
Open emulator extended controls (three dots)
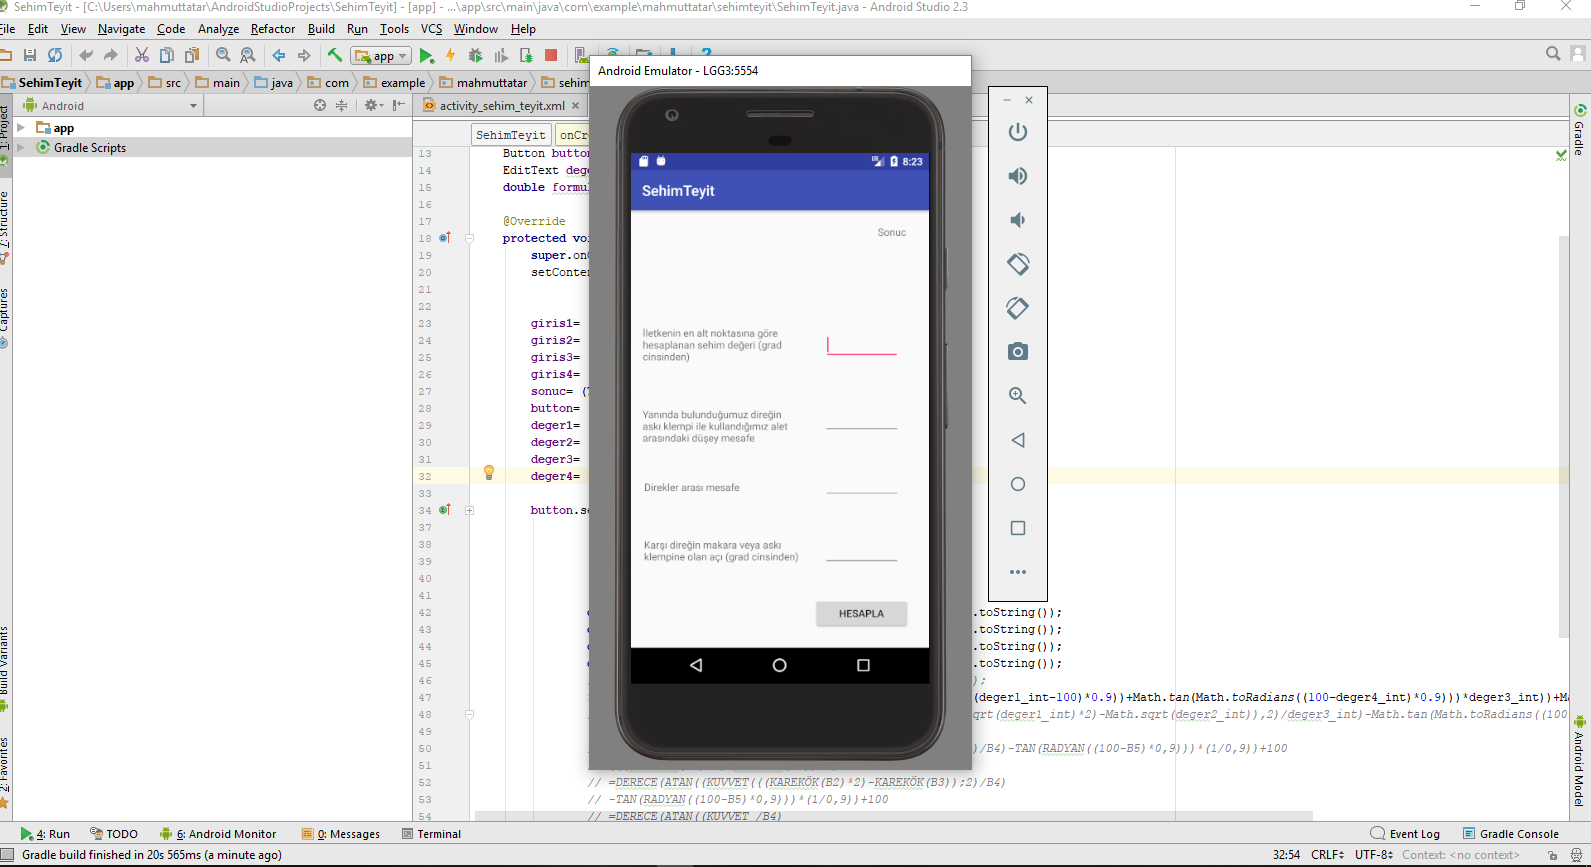pos(1017,572)
